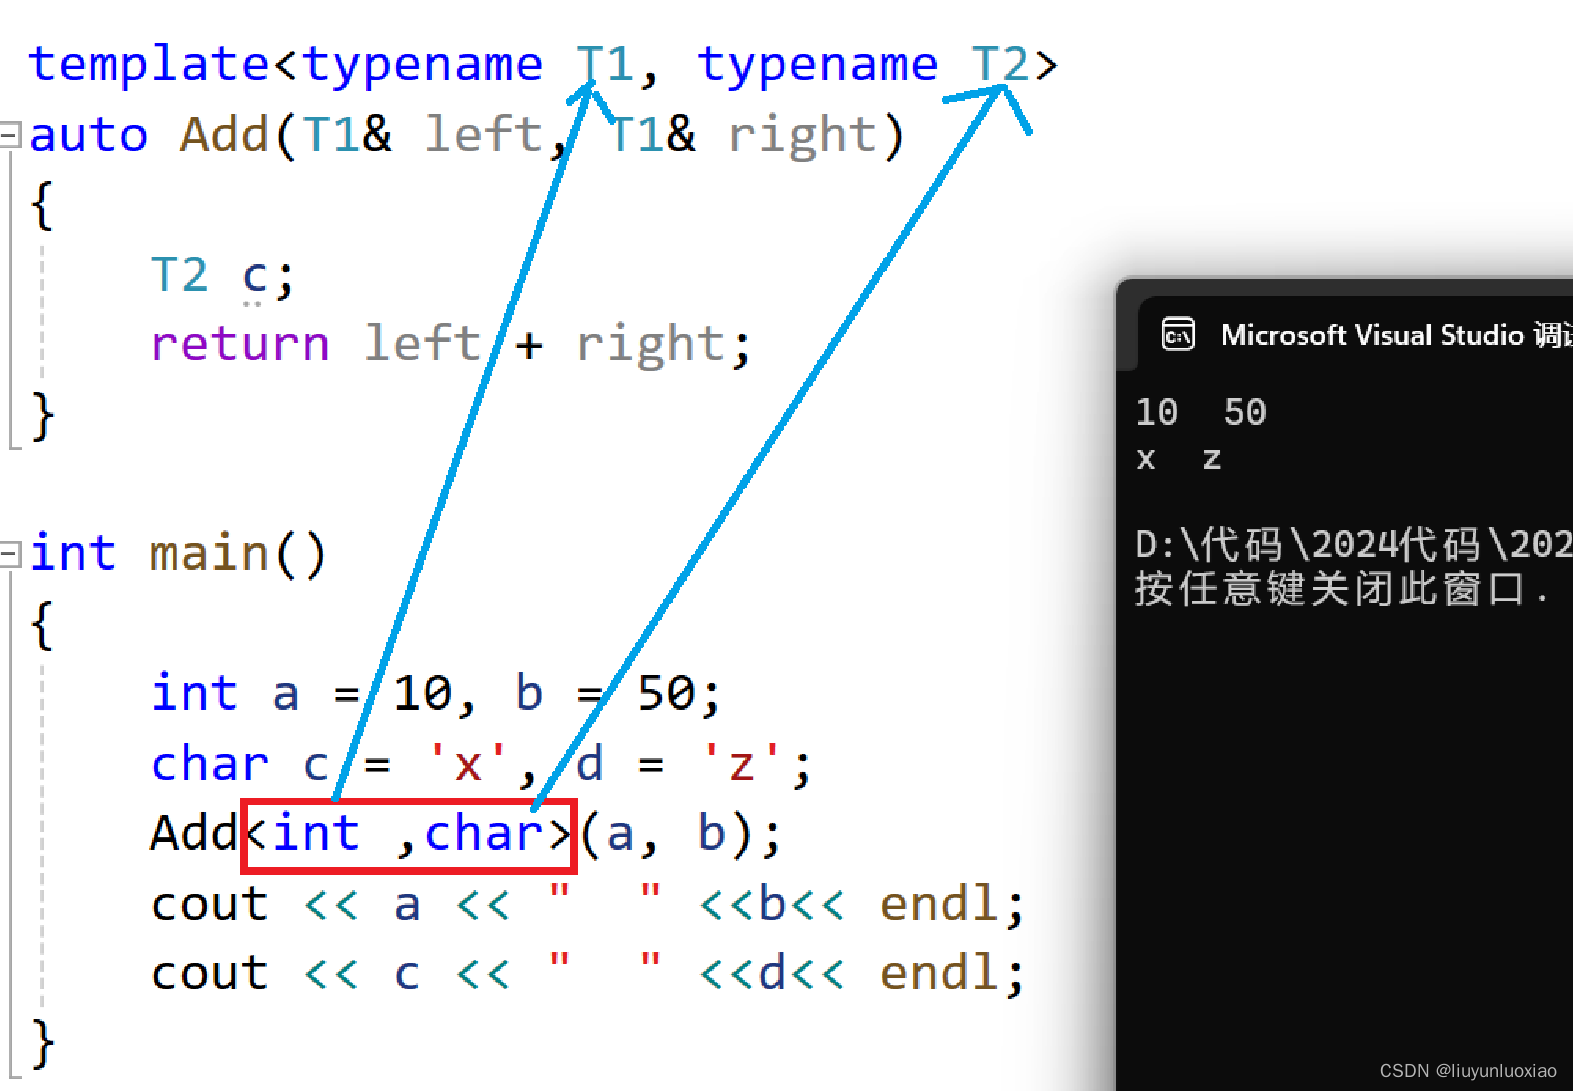Image resolution: width=1573 pixels, height=1091 pixels.
Task: Click the function name 'Add' in its definition
Action: pos(225,135)
